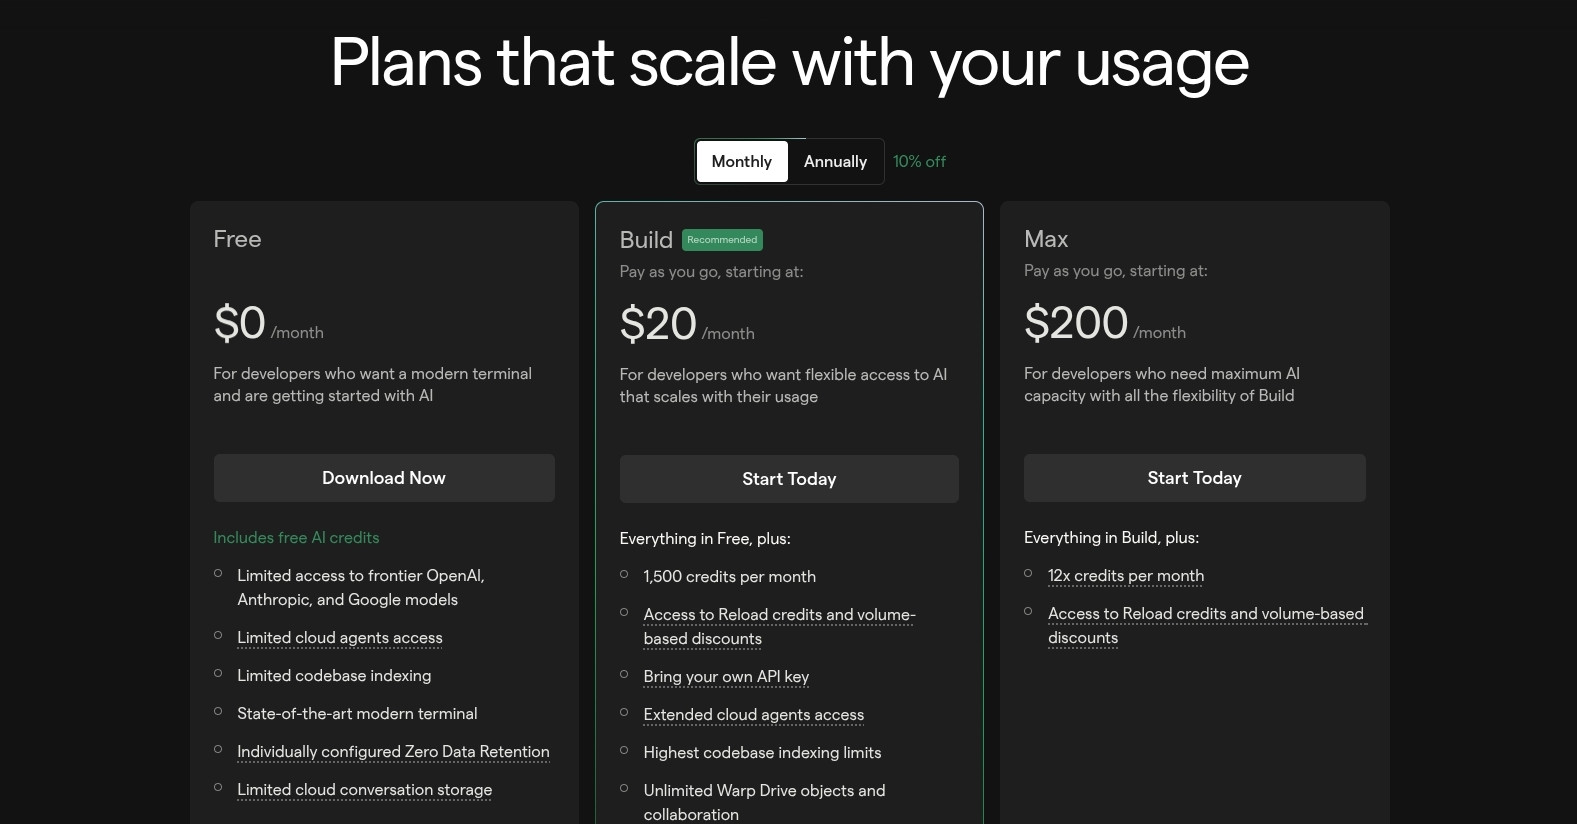Screen dimensions: 1577x824
Task: Switch billing to Annually
Action: [x=835, y=161]
